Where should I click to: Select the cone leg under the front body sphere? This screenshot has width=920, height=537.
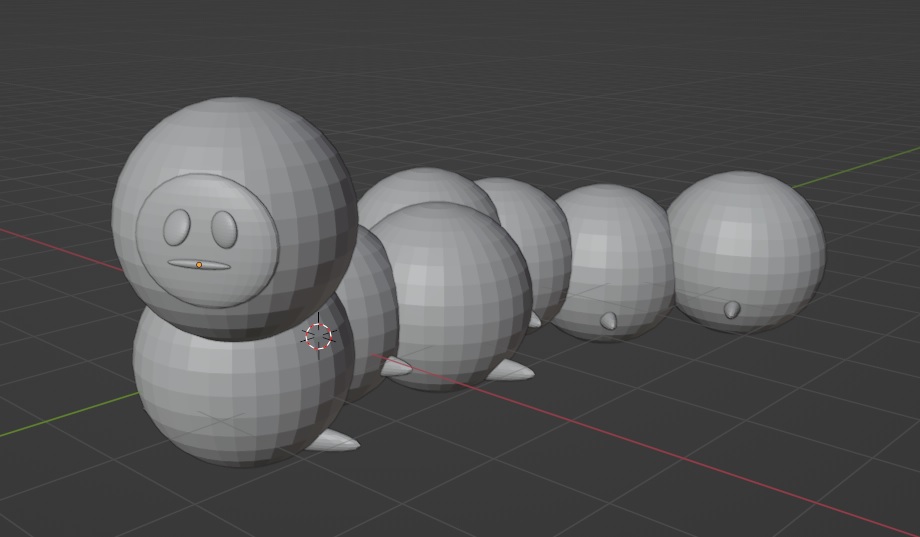coord(332,441)
